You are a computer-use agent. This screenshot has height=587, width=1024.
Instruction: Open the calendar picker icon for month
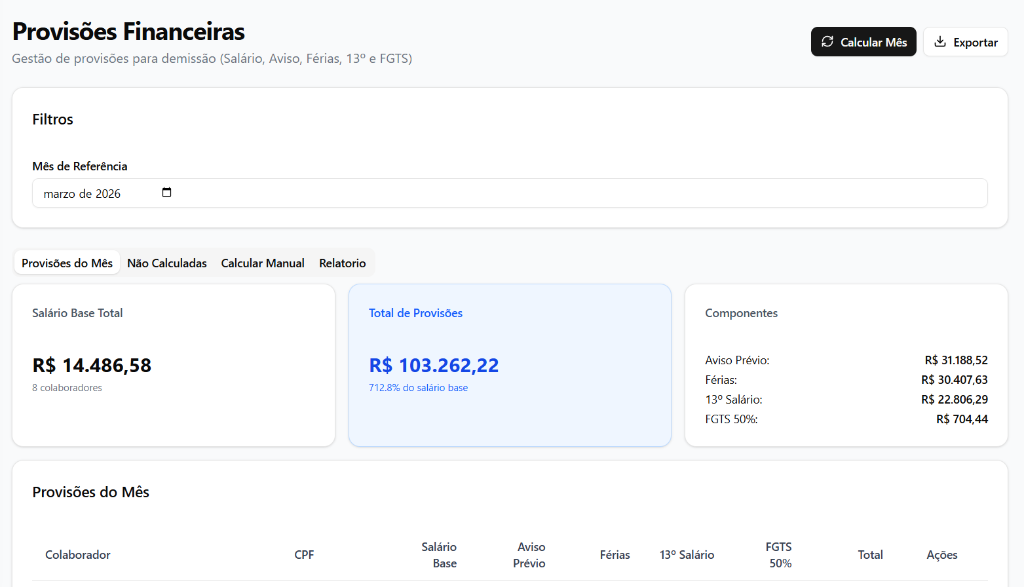click(167, 193)
